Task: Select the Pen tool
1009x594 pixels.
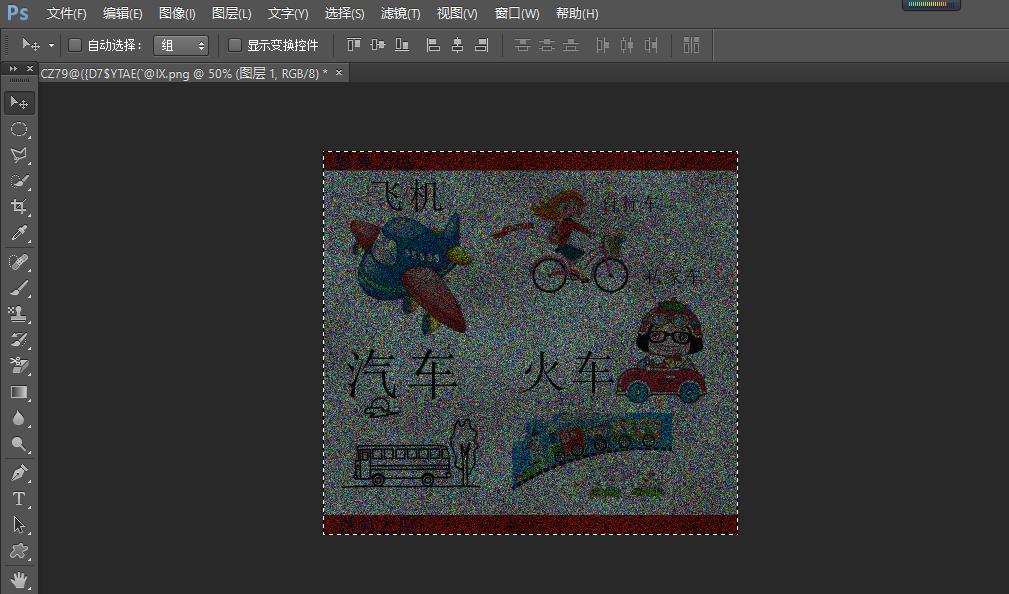Action: tap(20, 472)
